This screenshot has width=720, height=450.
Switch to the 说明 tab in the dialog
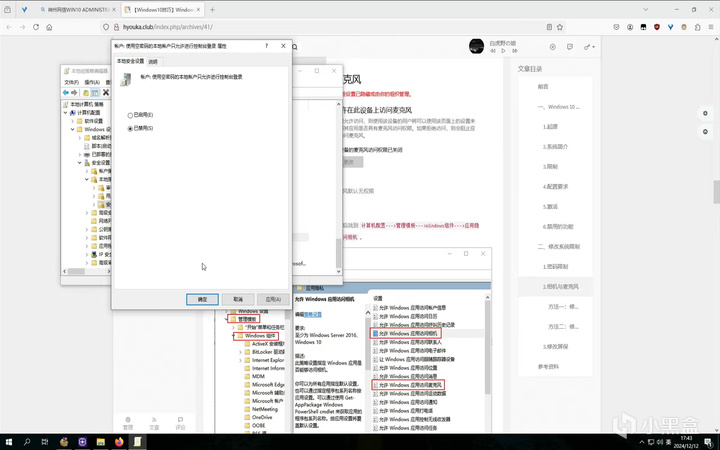tap(153, 62)
